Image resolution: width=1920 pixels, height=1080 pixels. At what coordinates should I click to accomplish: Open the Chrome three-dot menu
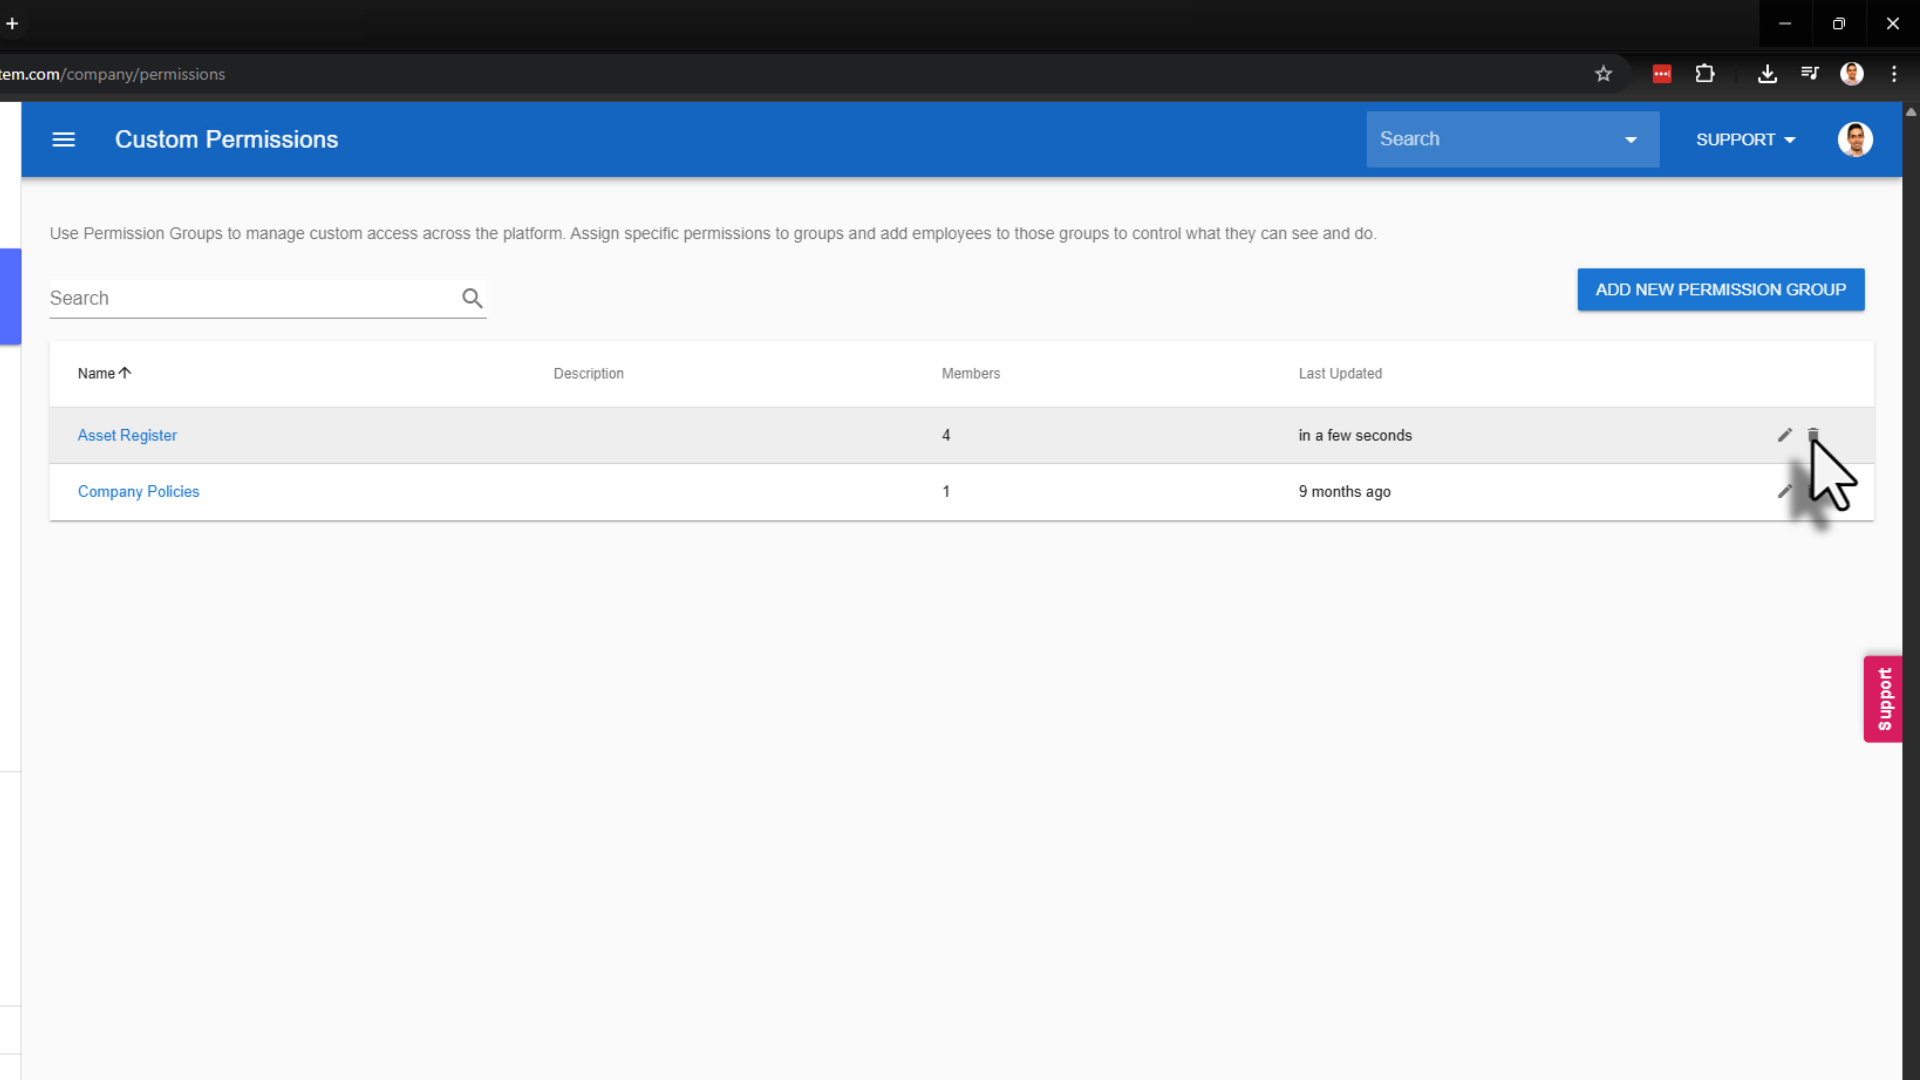1893,74
